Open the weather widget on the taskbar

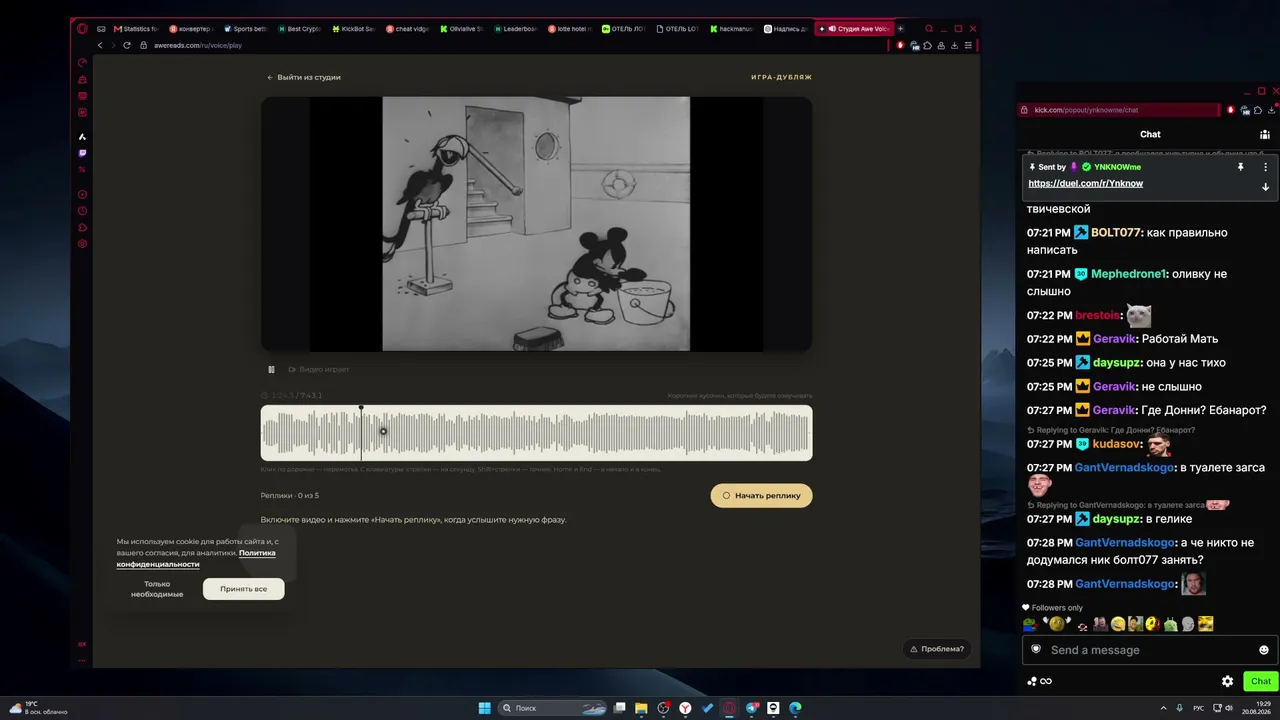click(x=39, y=708)
